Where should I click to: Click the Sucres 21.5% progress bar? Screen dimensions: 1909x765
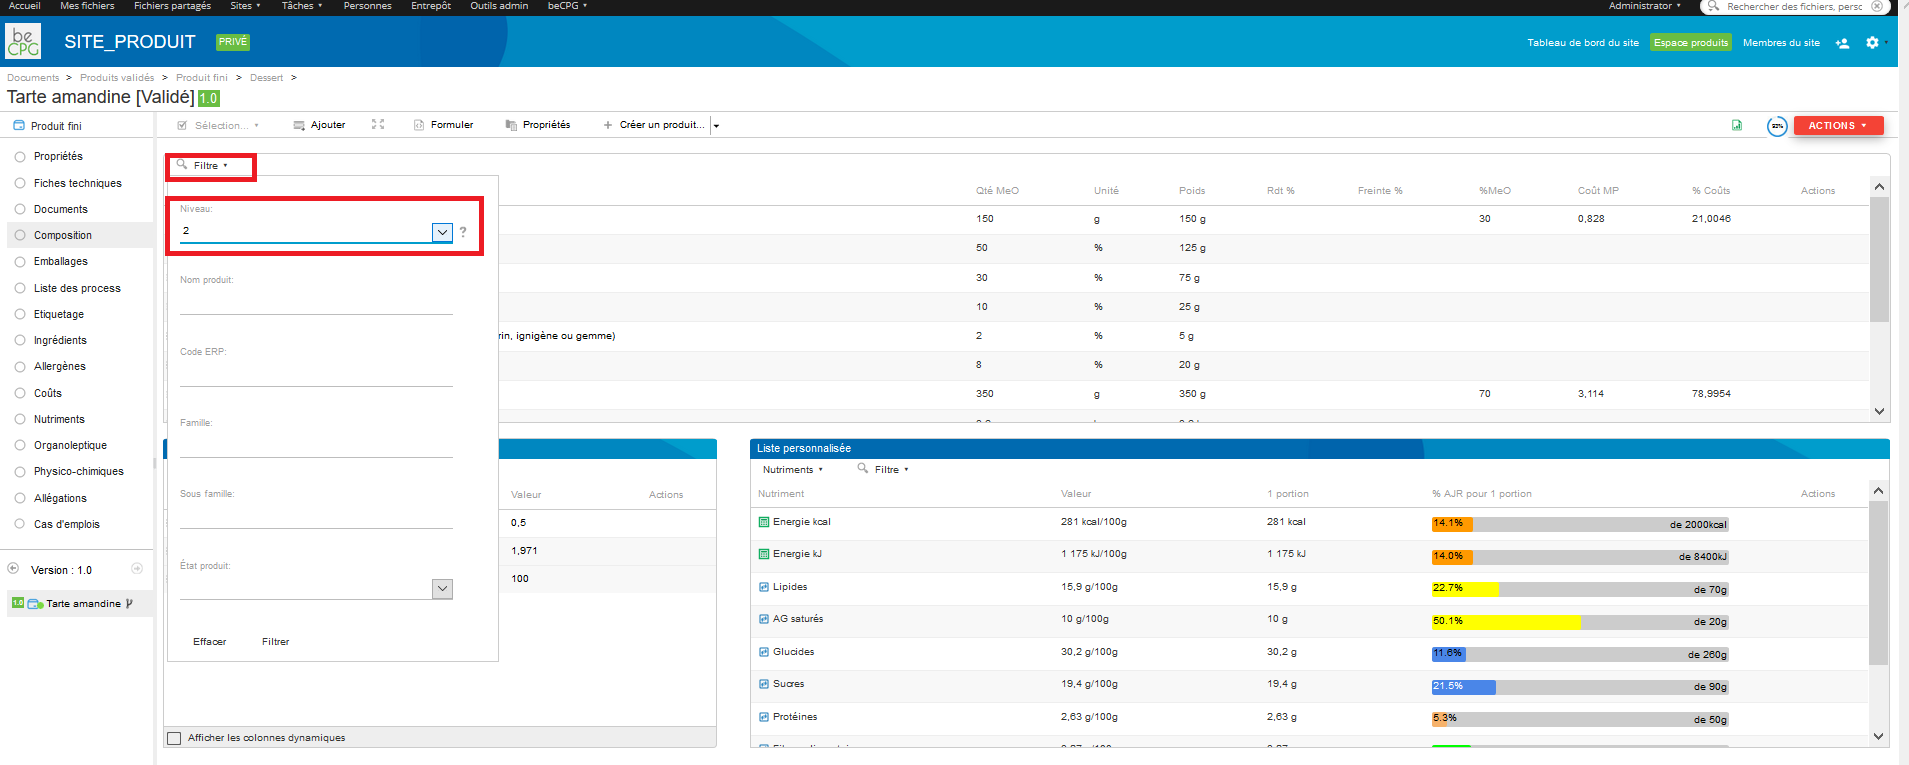click(1579, 687)
